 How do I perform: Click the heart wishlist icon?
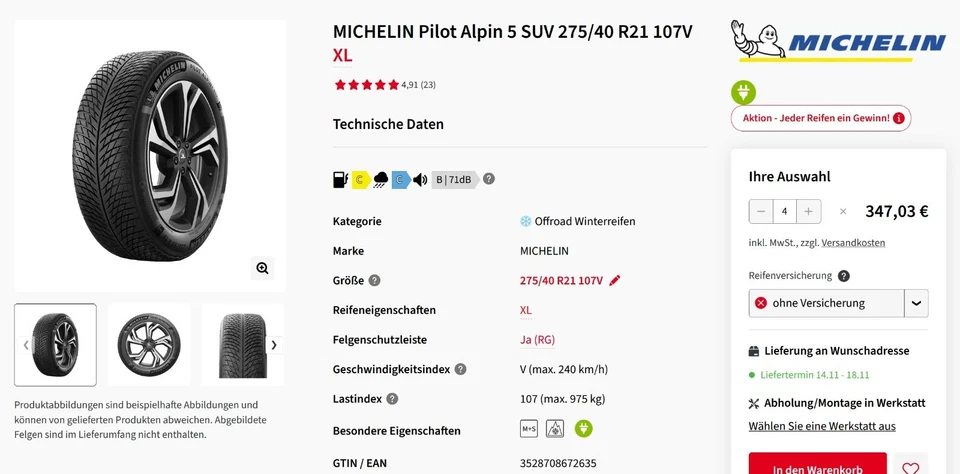tap(910, 467)
